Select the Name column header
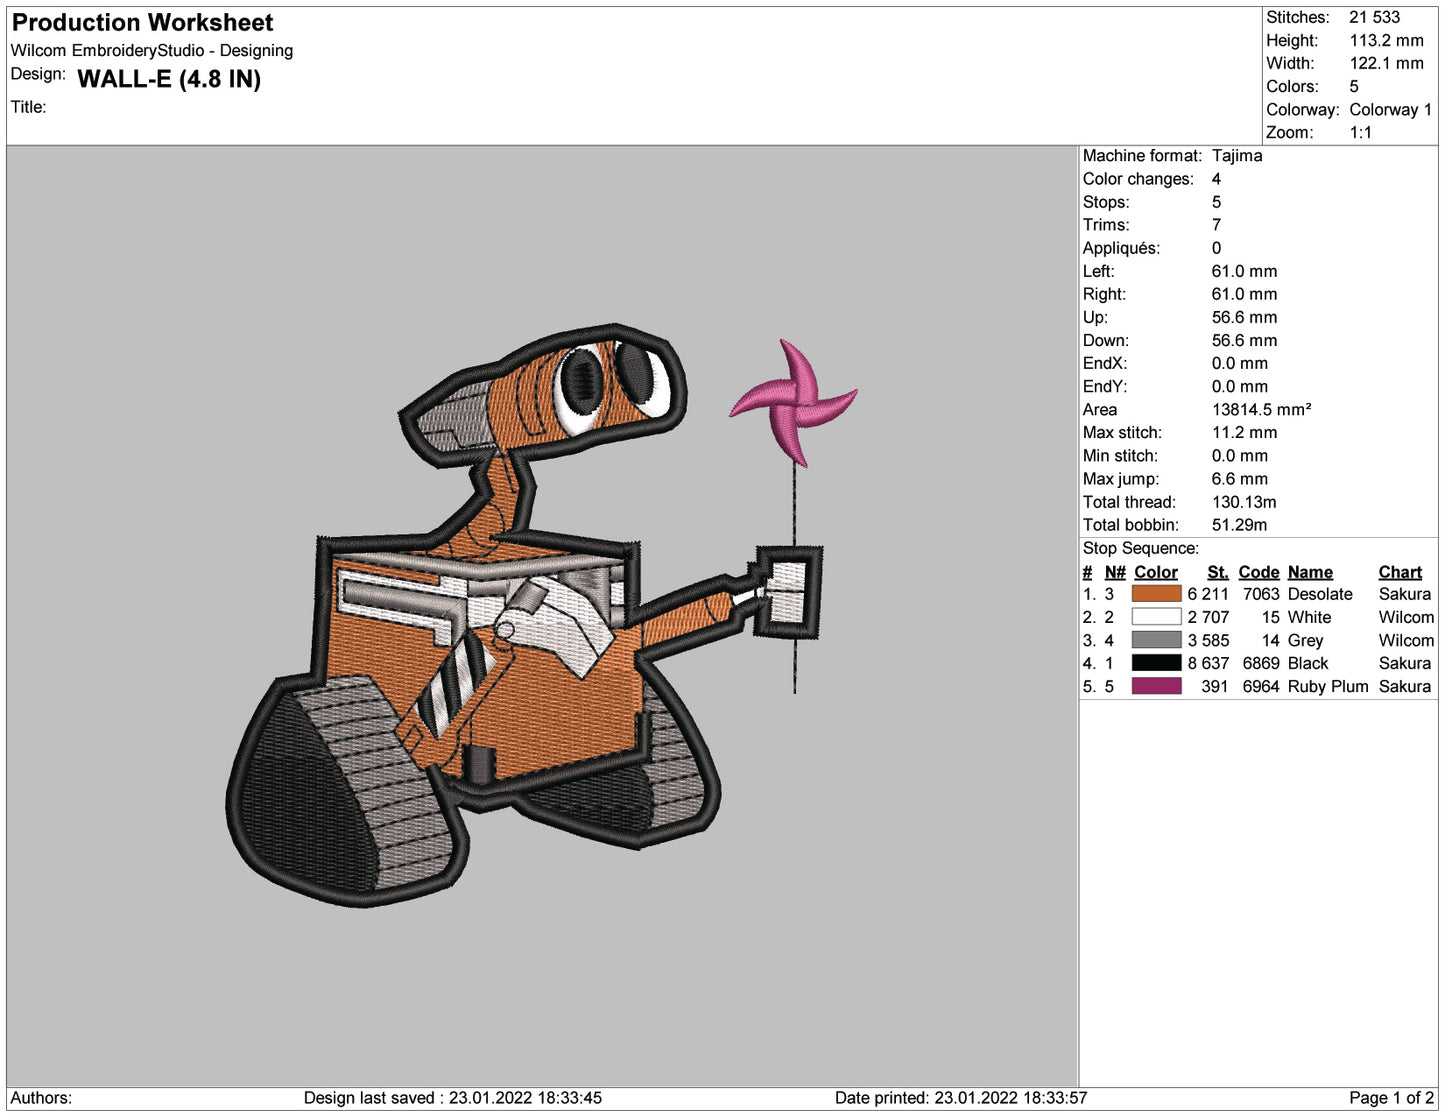This screenshot has width=1445, height=1117. click(x=1310, y=572)
